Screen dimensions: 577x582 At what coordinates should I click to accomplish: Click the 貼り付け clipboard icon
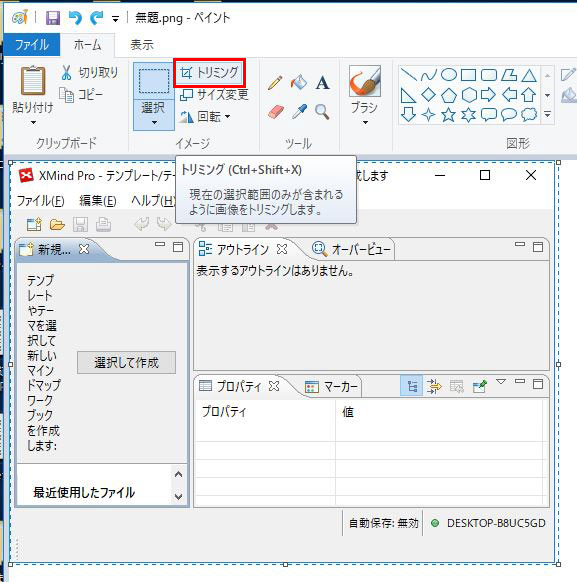point(33,81)
